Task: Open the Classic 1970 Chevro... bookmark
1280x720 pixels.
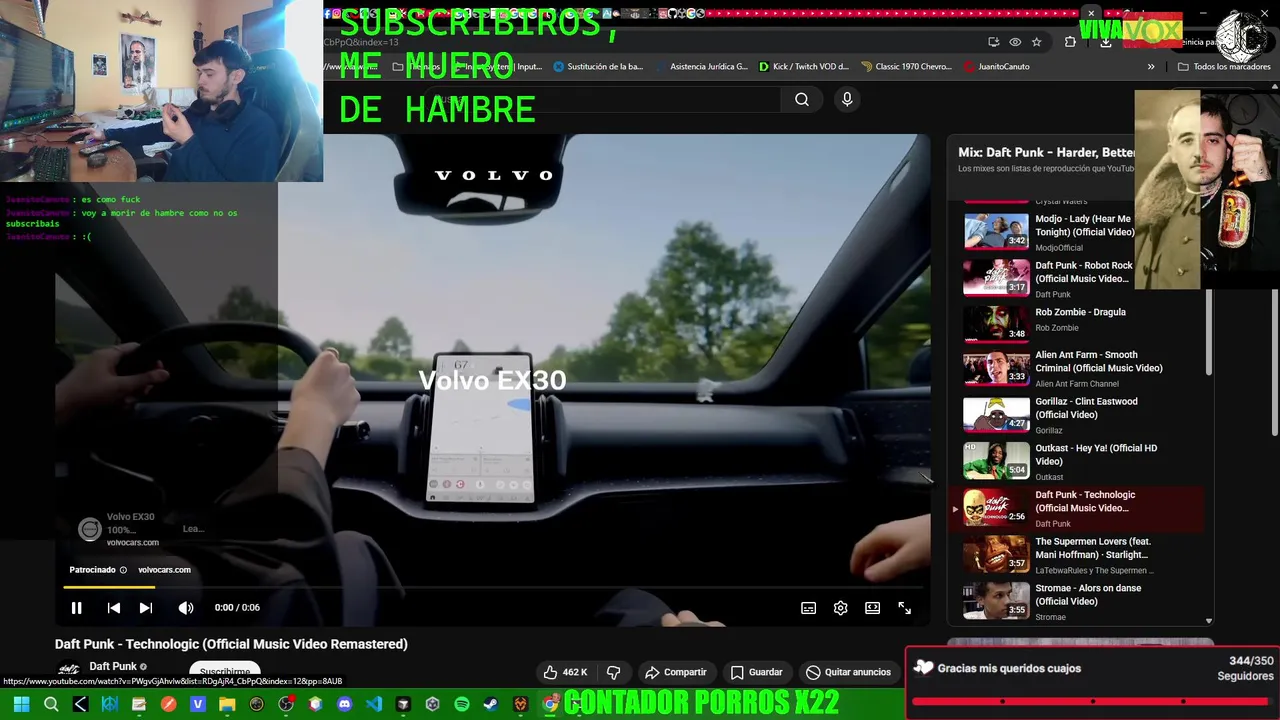Action: 907,67
